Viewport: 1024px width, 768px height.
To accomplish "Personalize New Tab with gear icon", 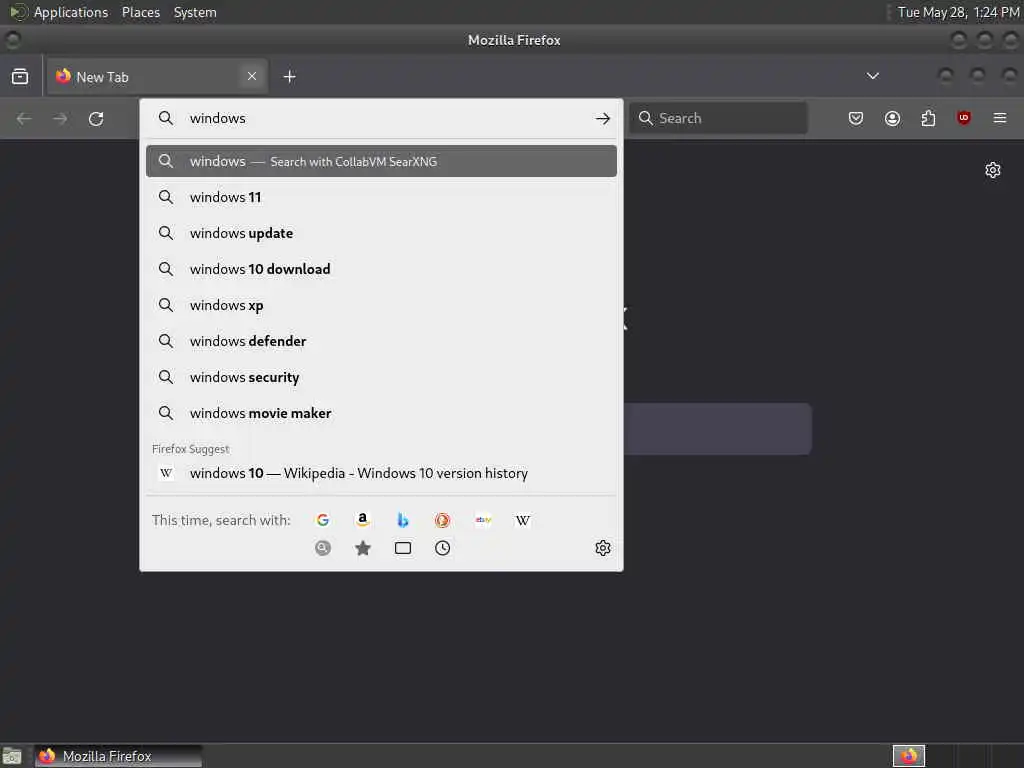I will pyautogui.click(x=993, y=170).
